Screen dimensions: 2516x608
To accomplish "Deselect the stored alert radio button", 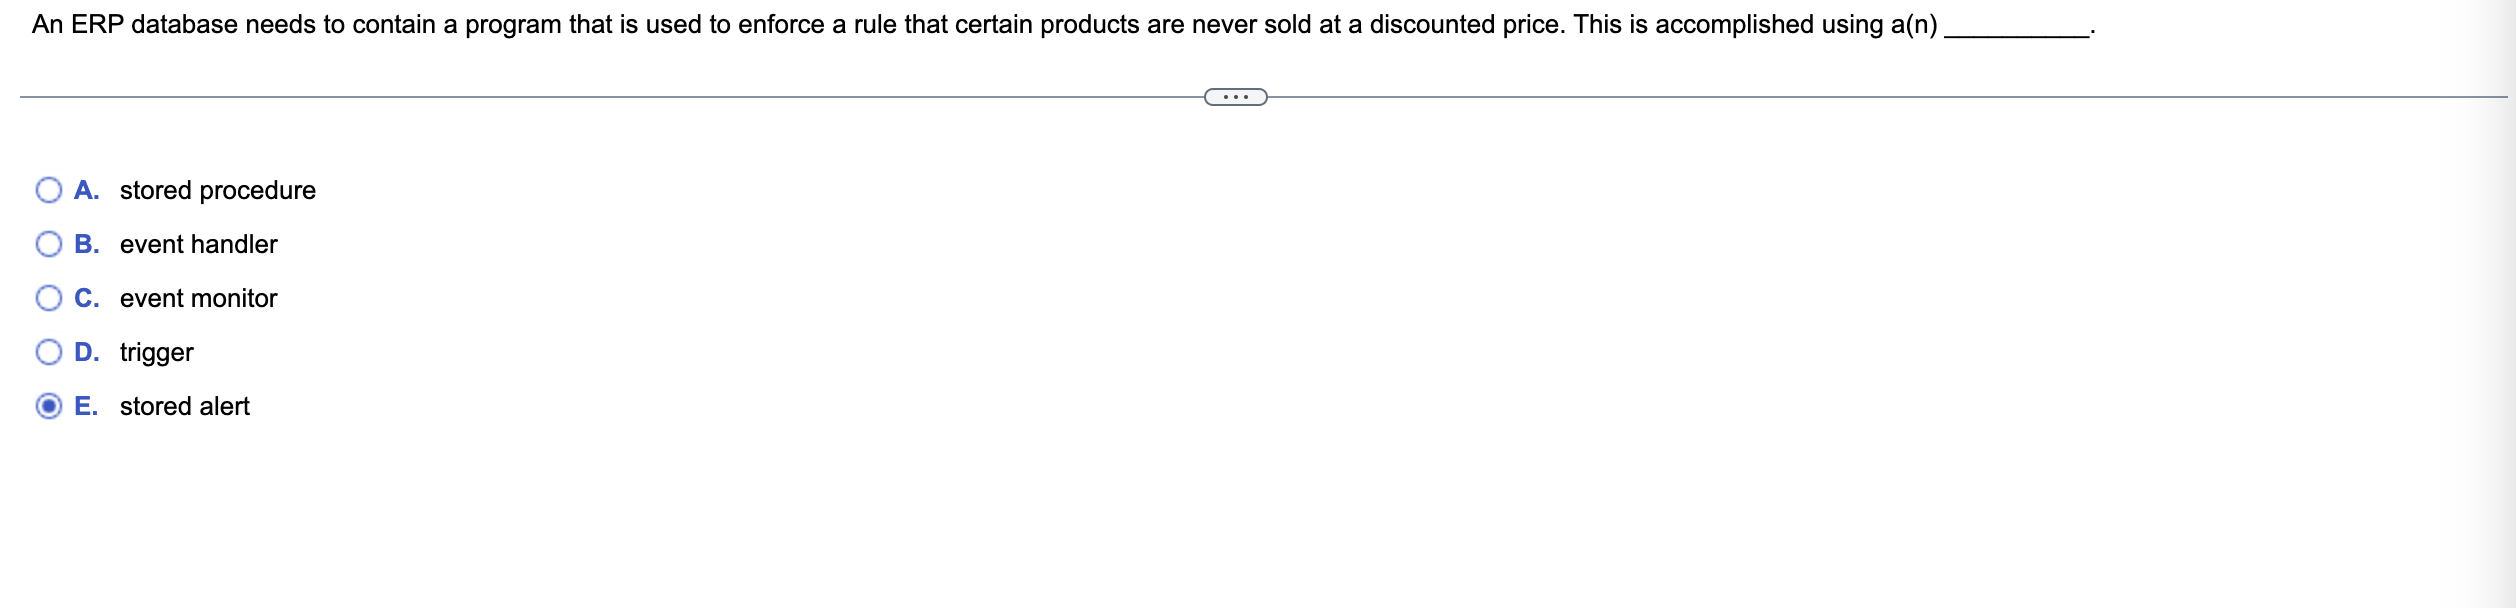I will (x=47, y=406).
